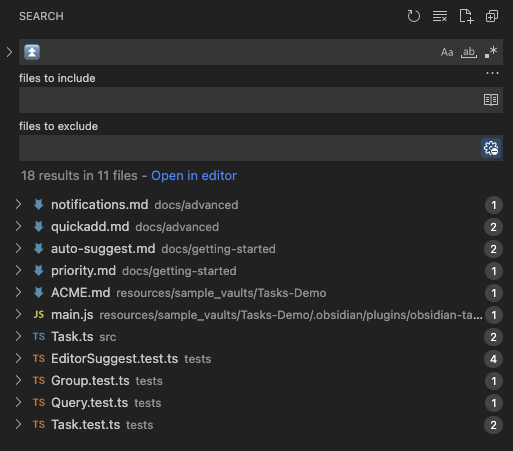Image resolution: width=513 pixels, height=451 pixels.
Task: Expand all search results icon
Action: [x=492, y=16]
